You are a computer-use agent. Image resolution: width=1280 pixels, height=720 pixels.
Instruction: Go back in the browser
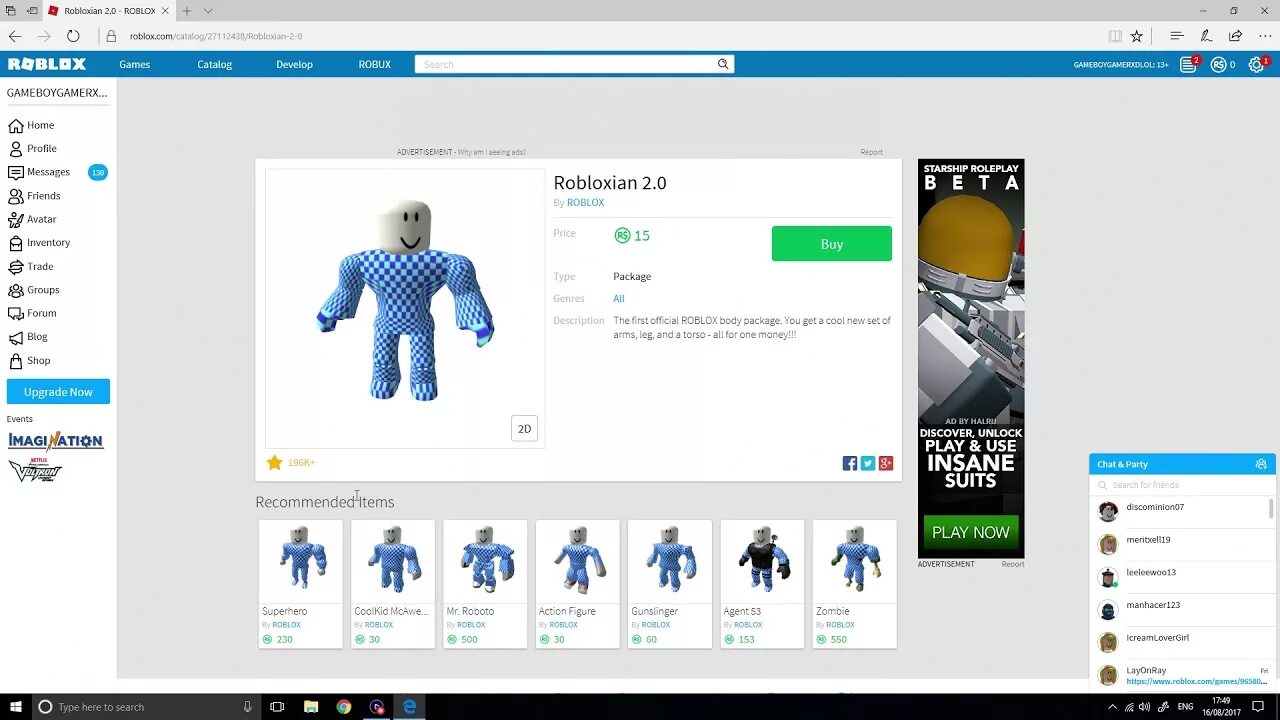point(15,36)
